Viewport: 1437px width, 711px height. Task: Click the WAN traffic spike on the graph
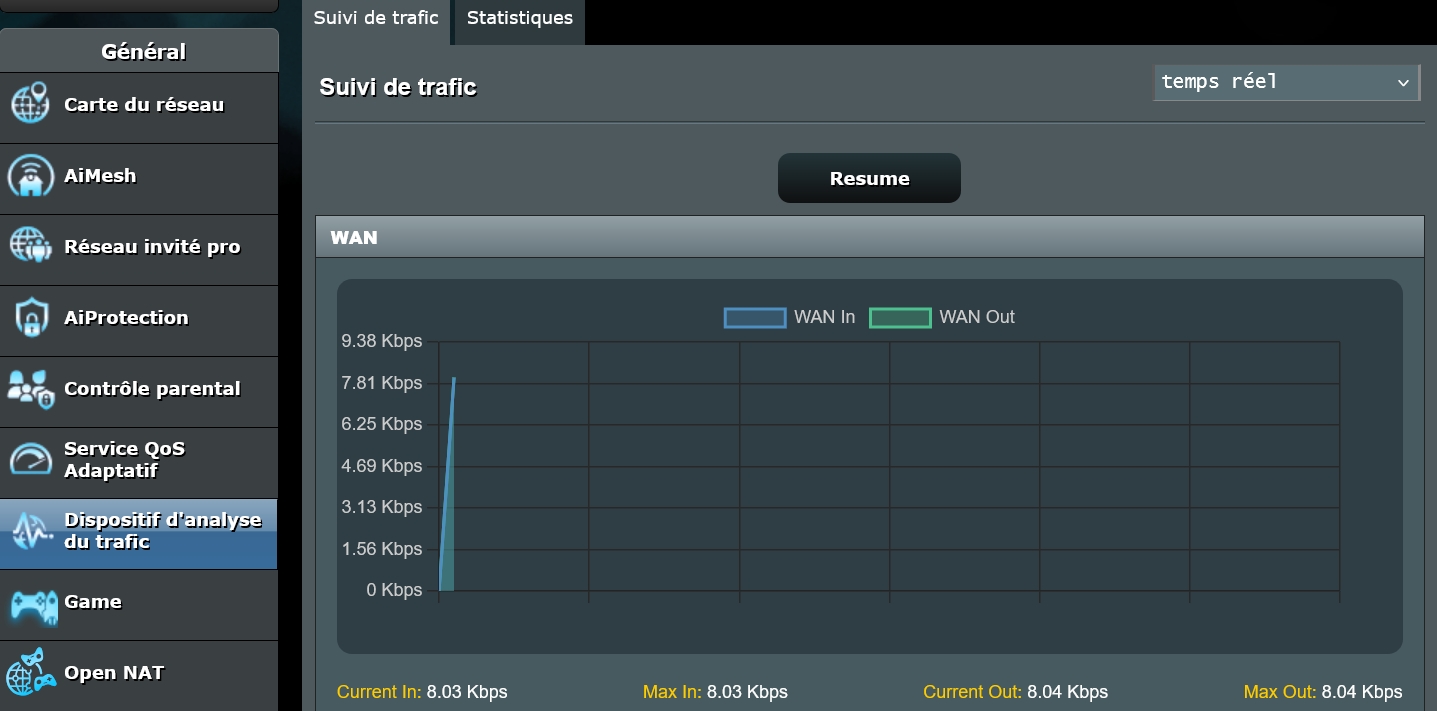448,484
